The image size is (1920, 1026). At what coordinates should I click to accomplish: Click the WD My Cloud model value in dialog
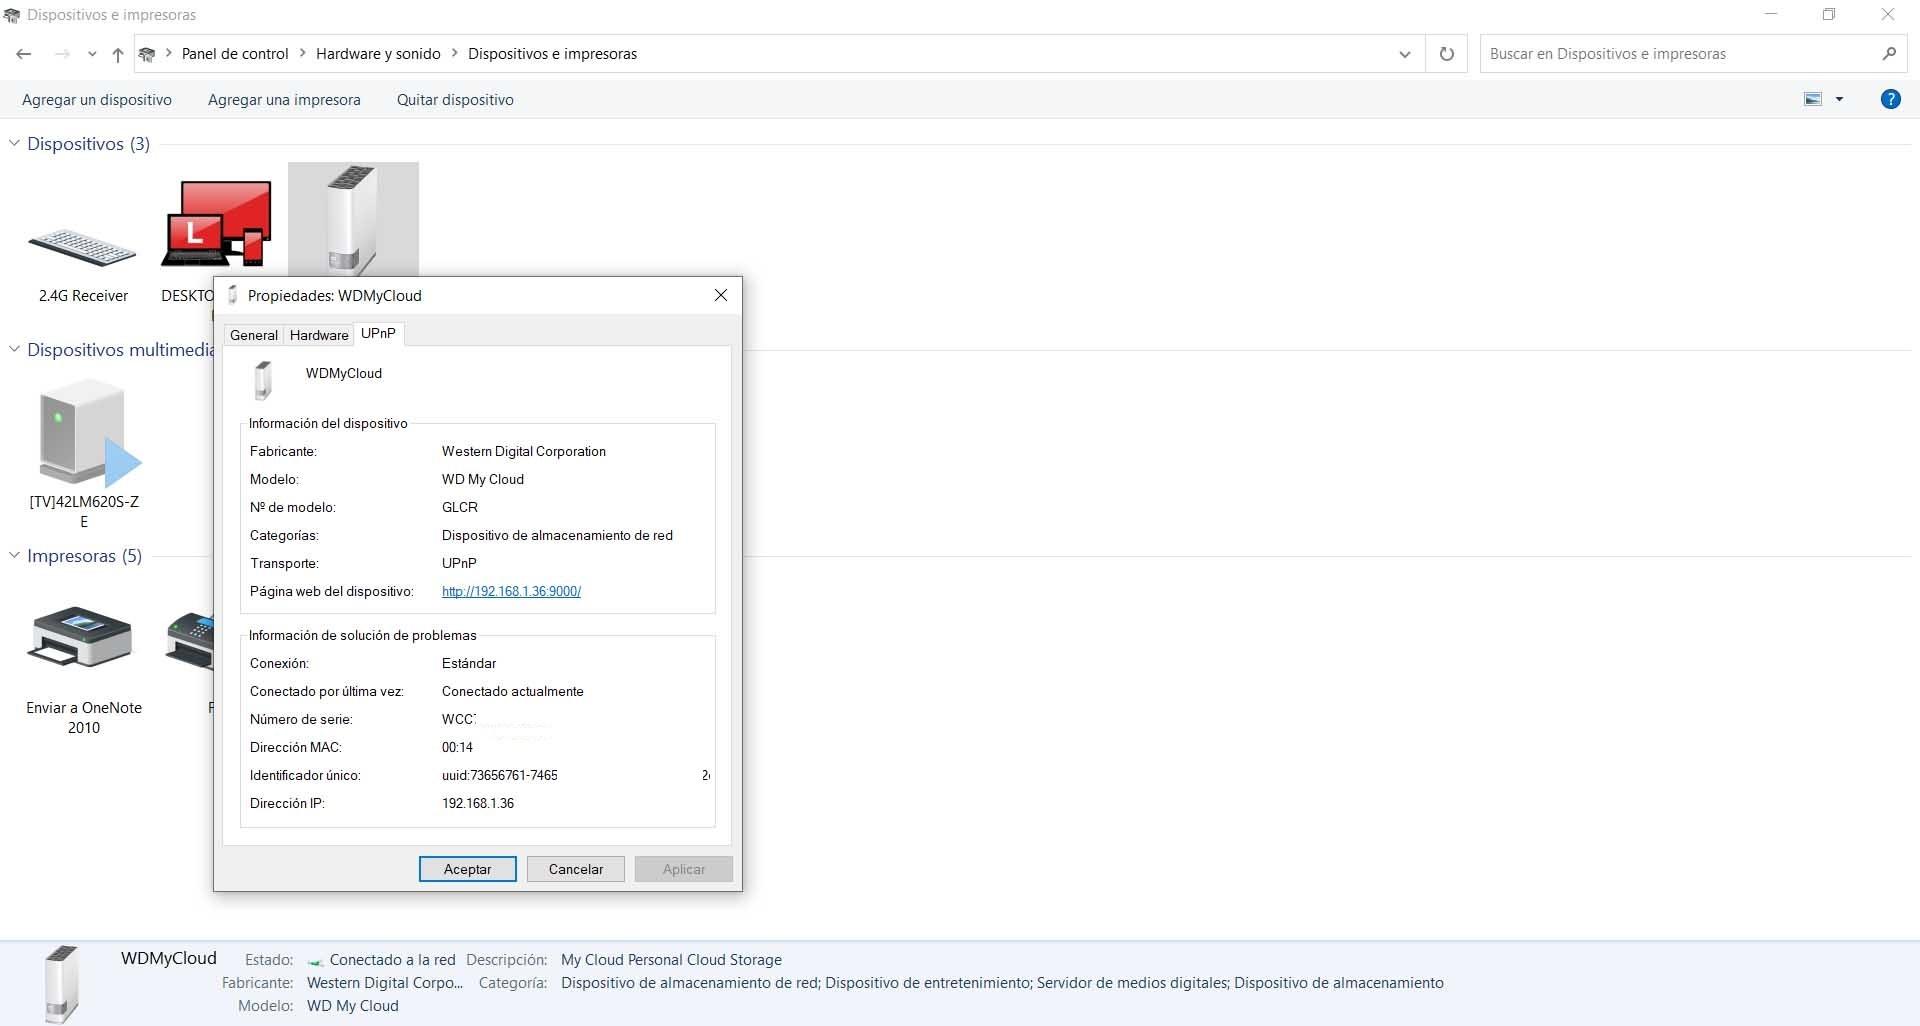tap(483, 479)
